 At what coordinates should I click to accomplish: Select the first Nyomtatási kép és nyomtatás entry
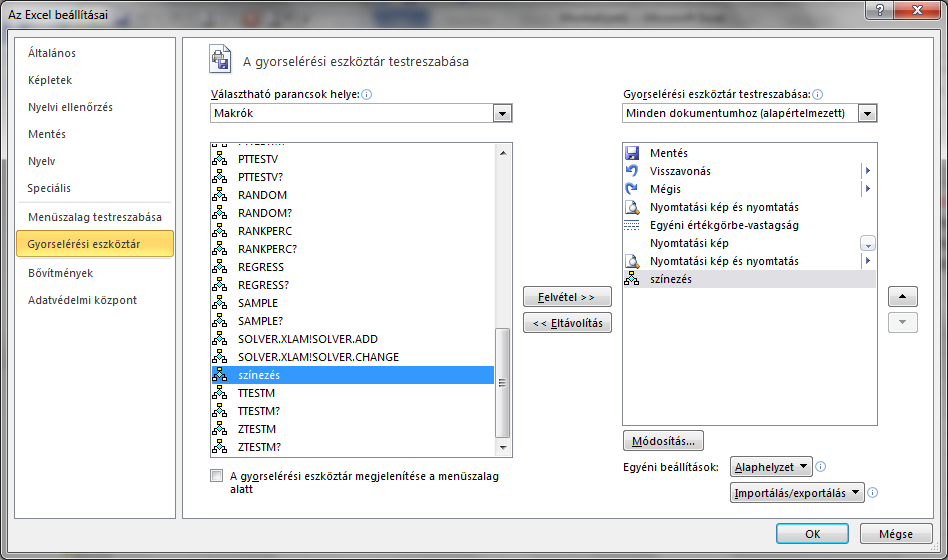click(749, 207)
